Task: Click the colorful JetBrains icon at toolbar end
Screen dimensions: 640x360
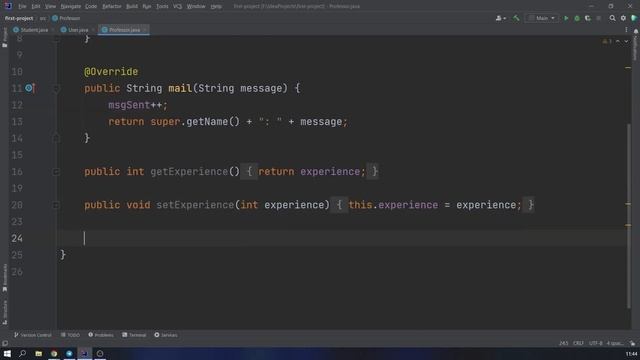Action: click(x=634, y=18)
